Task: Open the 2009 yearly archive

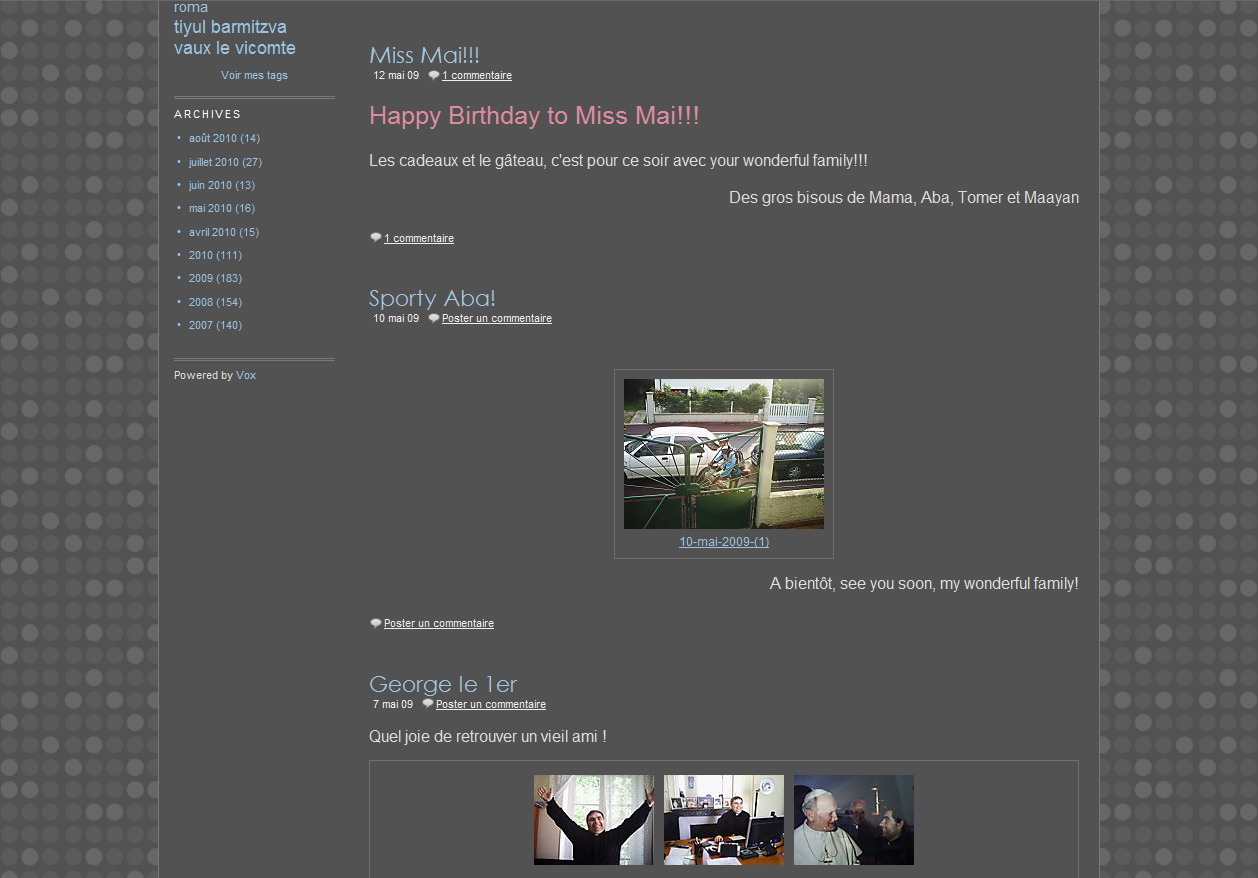Action: pyautogui.click(x=200, y=278)
